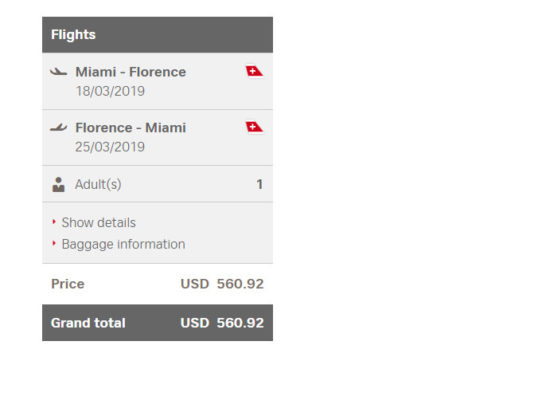This screenshot has height=408, width=550.
Task: Click the return date 25/03/2019
Action: [110, 147]
